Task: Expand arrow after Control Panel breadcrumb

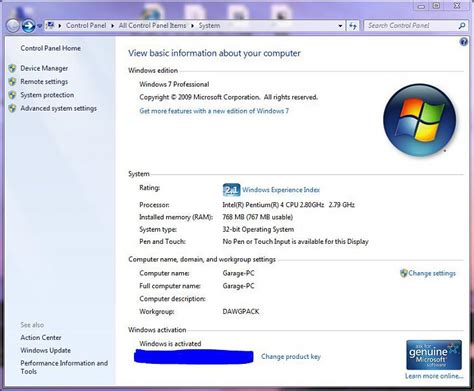Action: tap(113, 26)
